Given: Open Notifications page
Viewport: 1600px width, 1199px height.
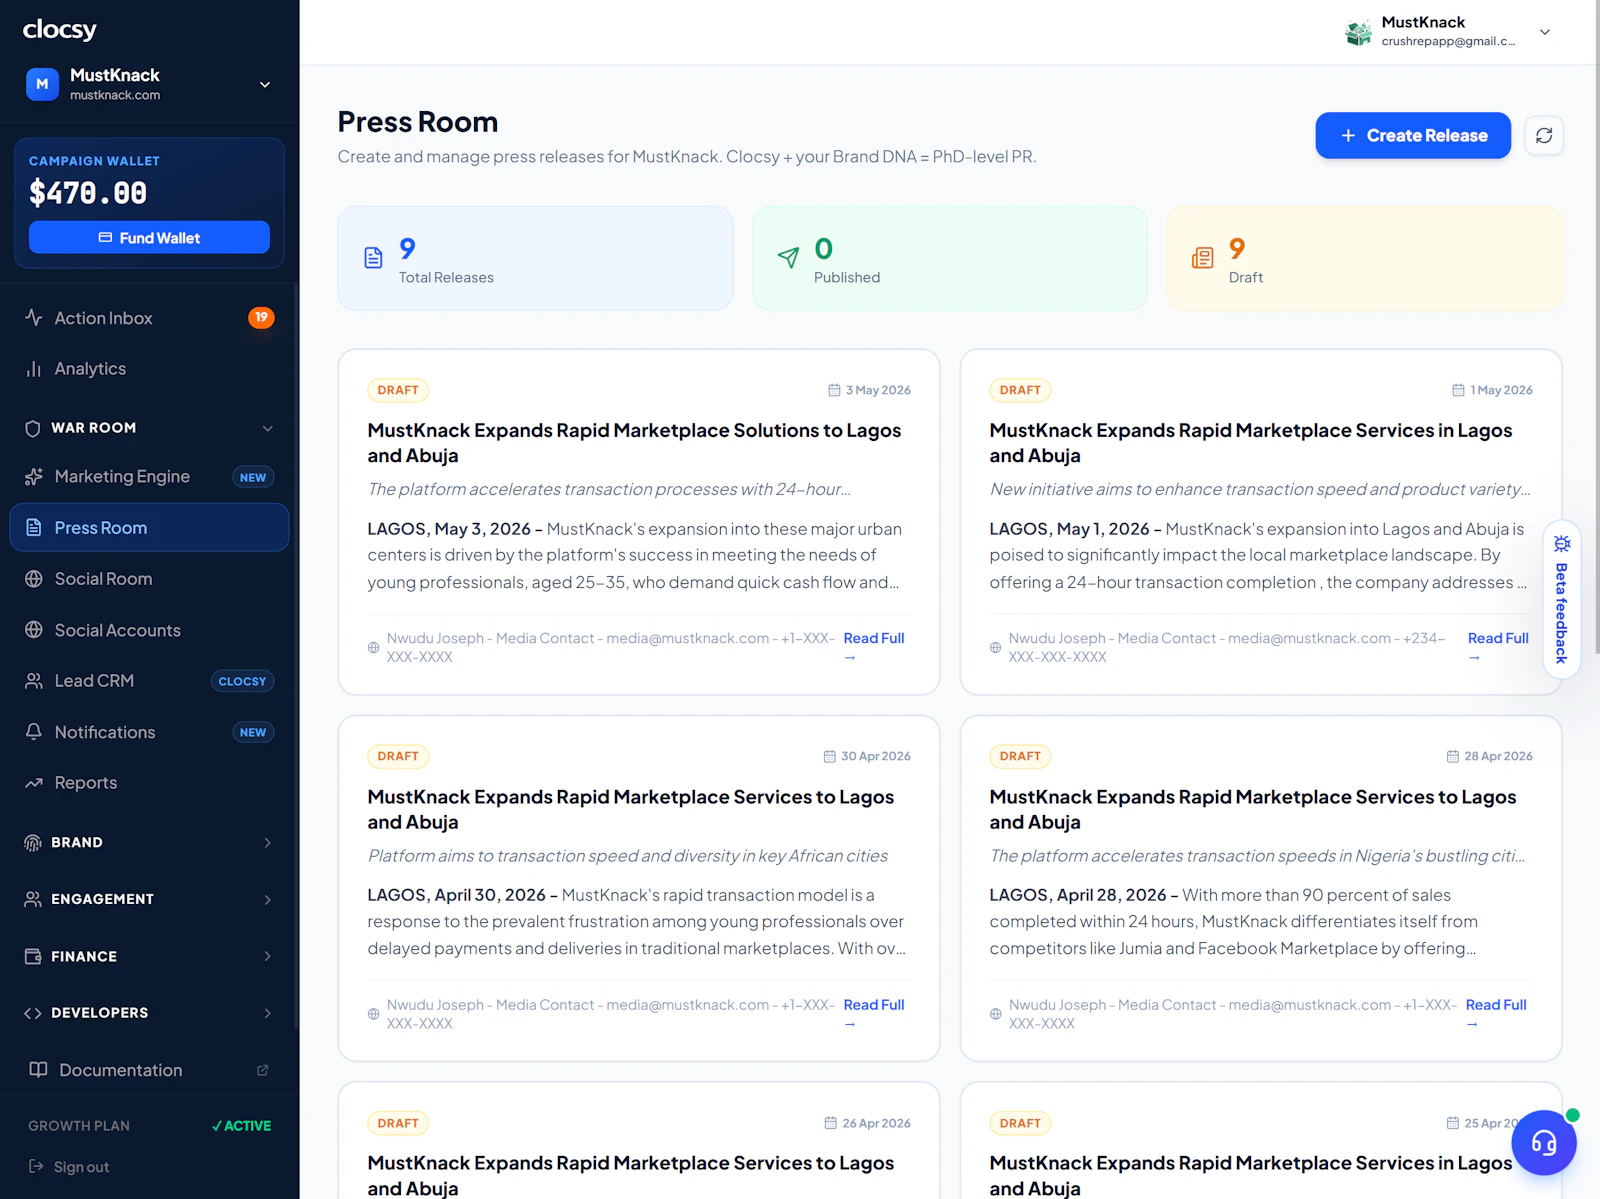Looking at the screenshot, I should pyautogui.click(x=149, y=732).
